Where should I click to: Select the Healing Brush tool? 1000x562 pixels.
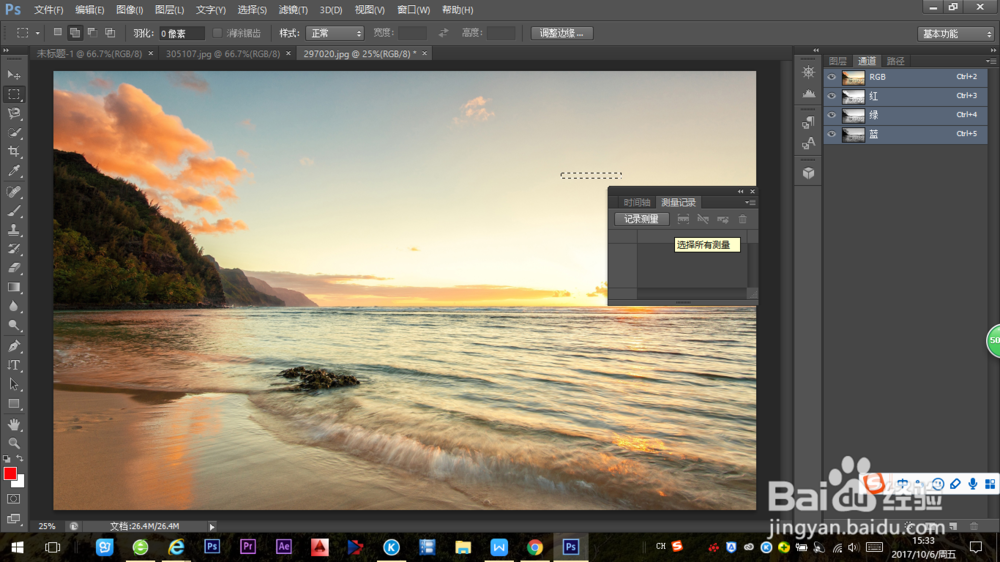click(13, 191)
